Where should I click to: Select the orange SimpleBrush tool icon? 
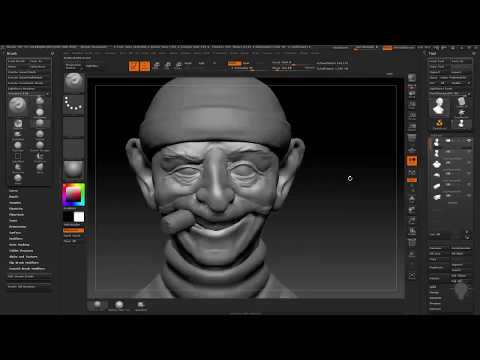click(439, 124)
